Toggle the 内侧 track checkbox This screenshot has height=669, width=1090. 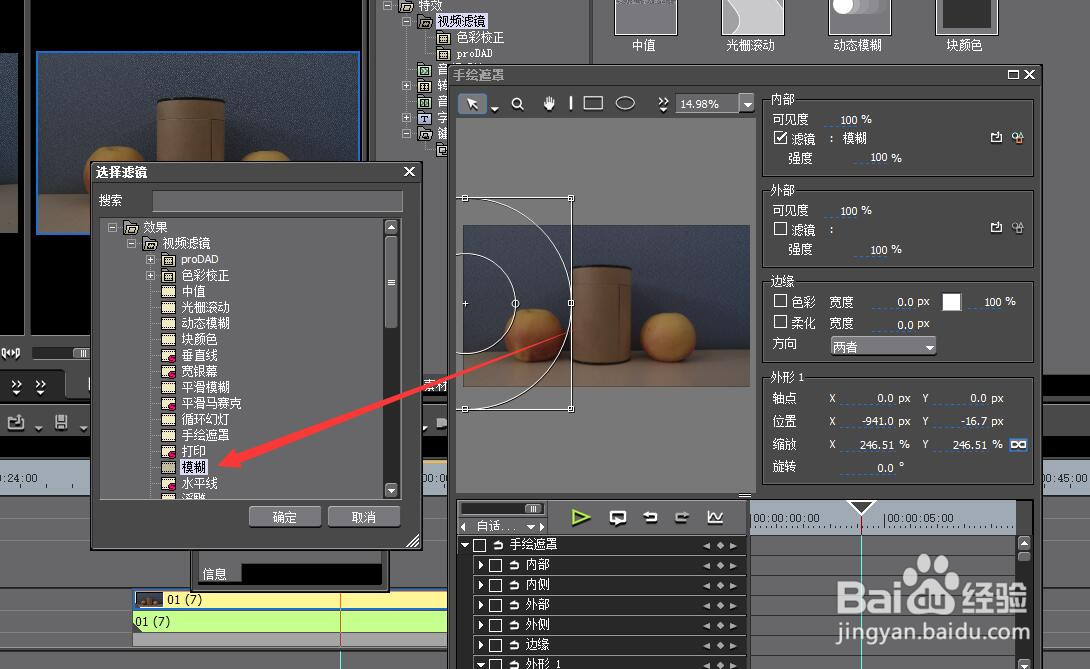coord(496,586)
